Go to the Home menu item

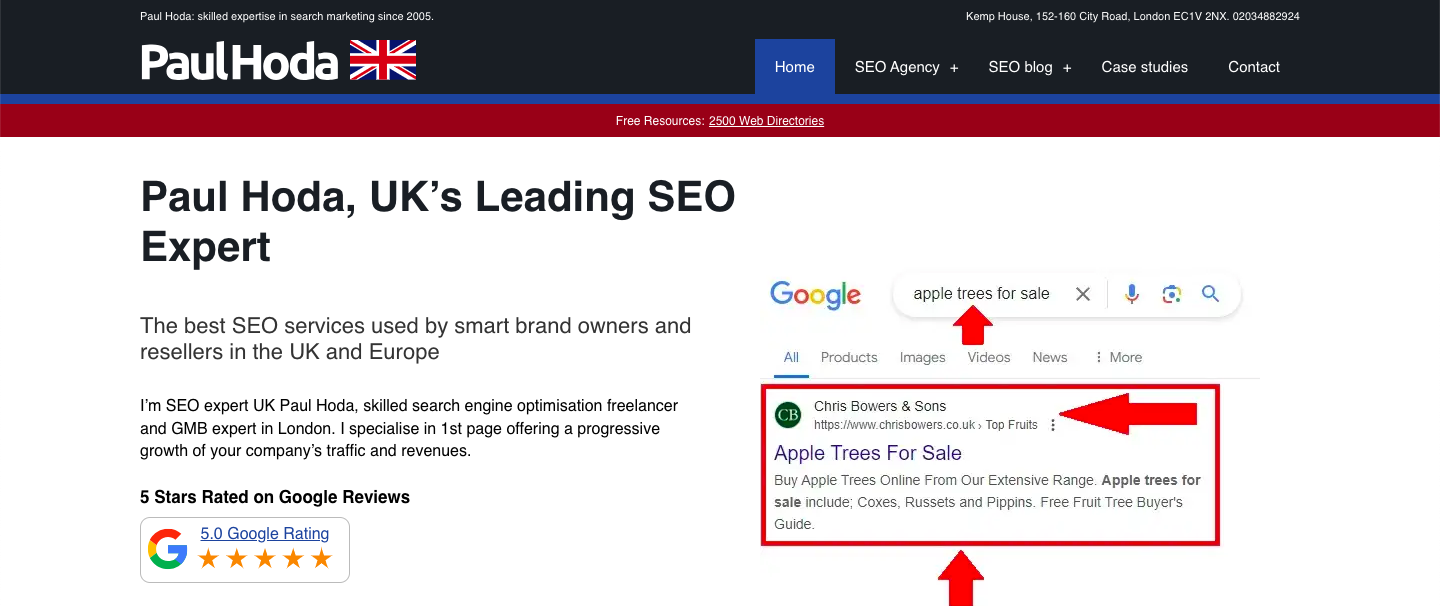point(795,67)
